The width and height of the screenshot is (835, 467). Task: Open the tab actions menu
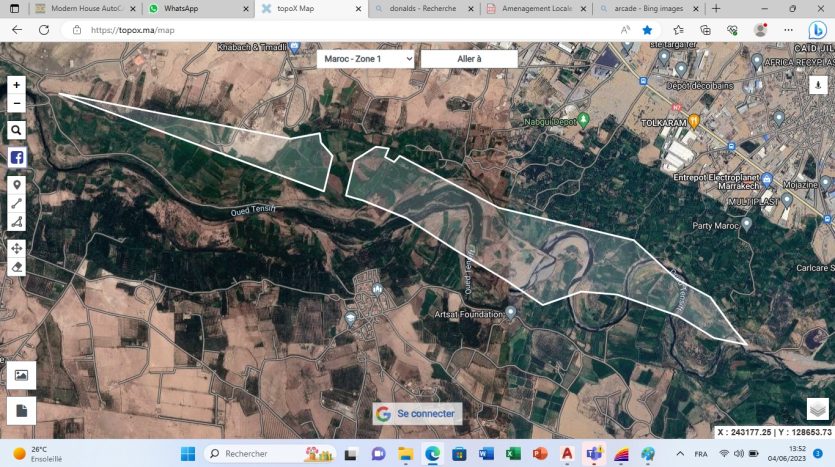[14, 9]
